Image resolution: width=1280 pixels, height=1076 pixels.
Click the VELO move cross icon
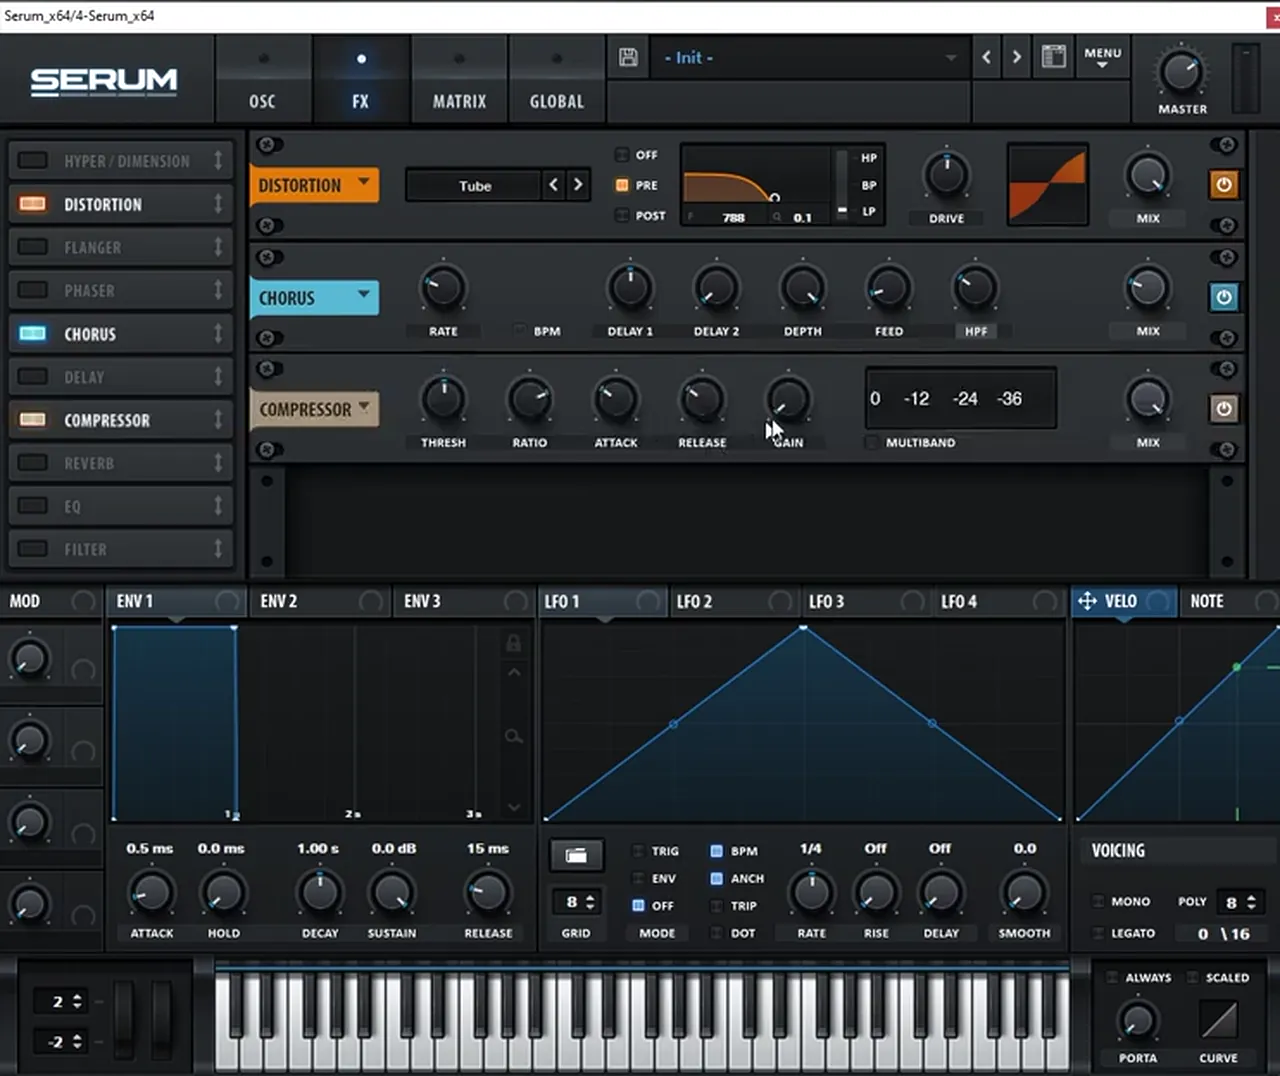point(1087,601)
